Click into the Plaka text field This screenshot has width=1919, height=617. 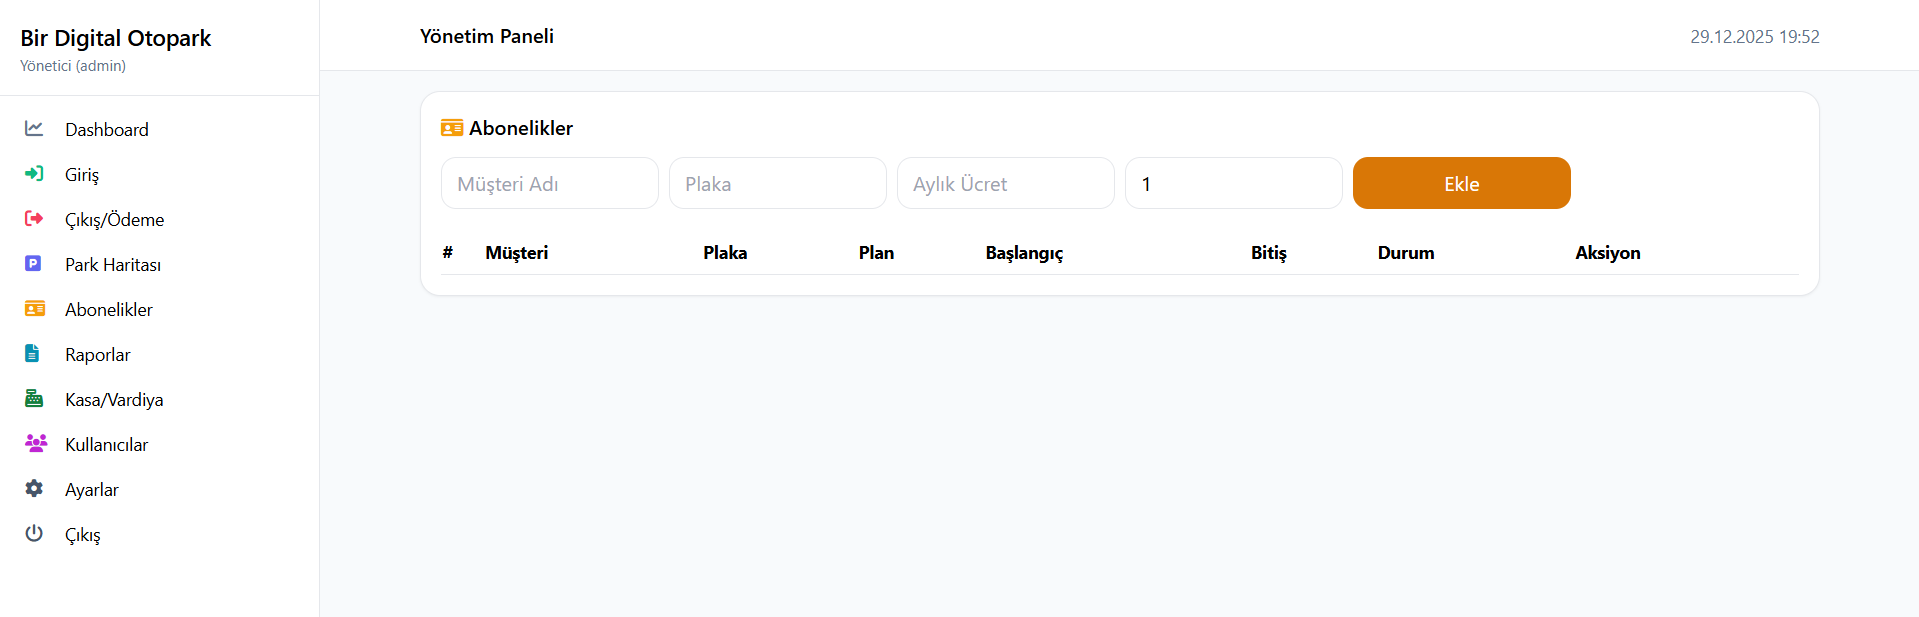[777, 184]
